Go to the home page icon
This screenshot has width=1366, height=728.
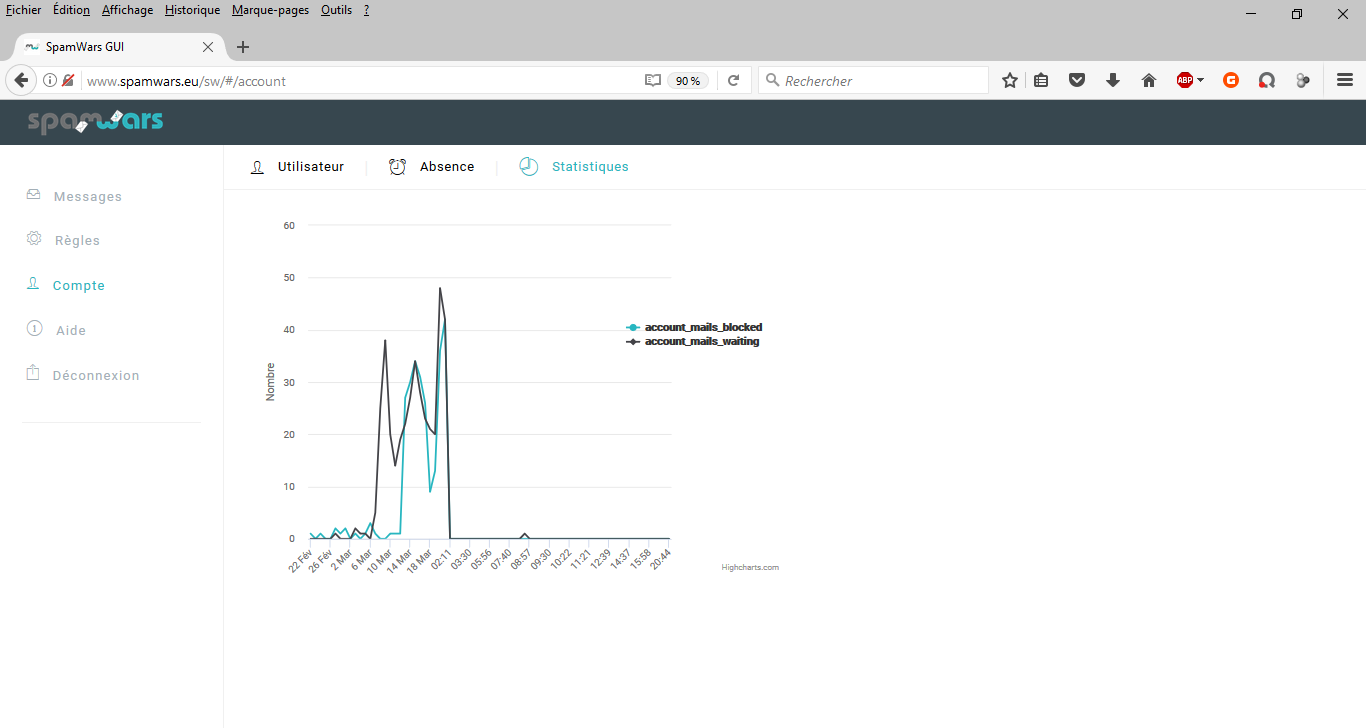(x=1149, y=80)
